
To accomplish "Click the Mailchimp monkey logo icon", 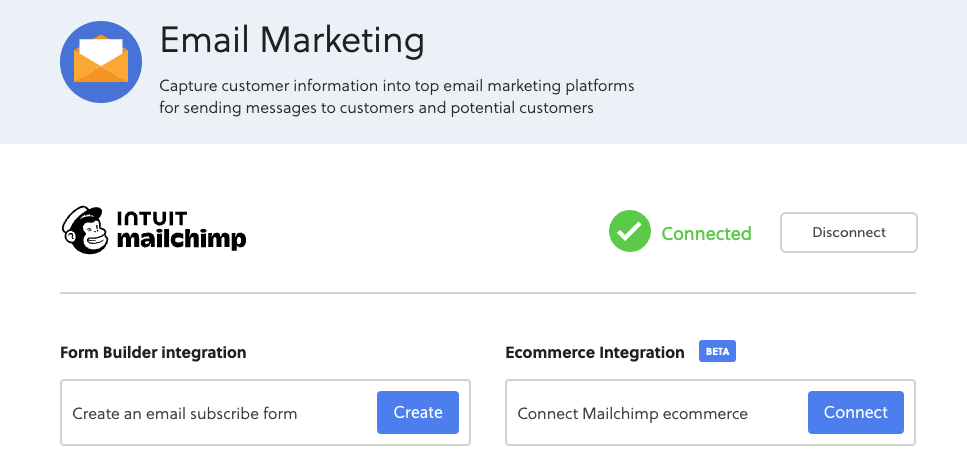I will pyautogui.click(x=84, y=230).
